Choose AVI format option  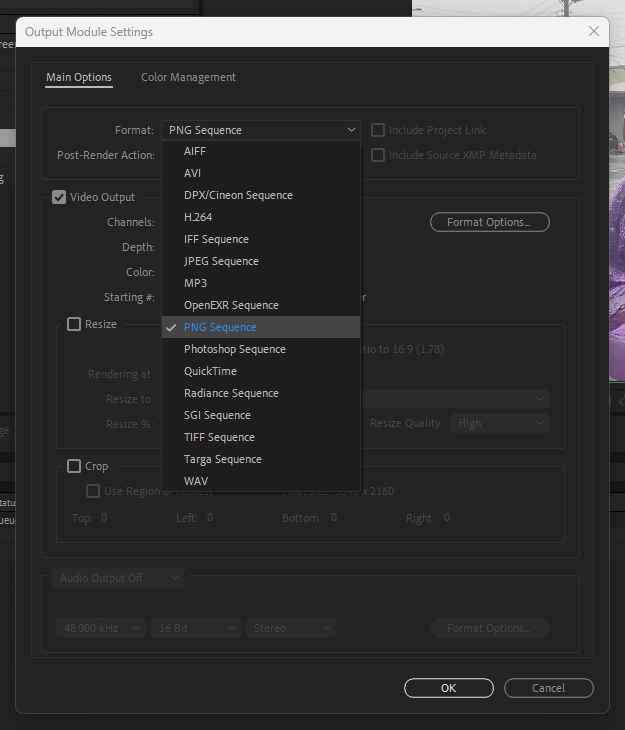(x=193, y=173)
